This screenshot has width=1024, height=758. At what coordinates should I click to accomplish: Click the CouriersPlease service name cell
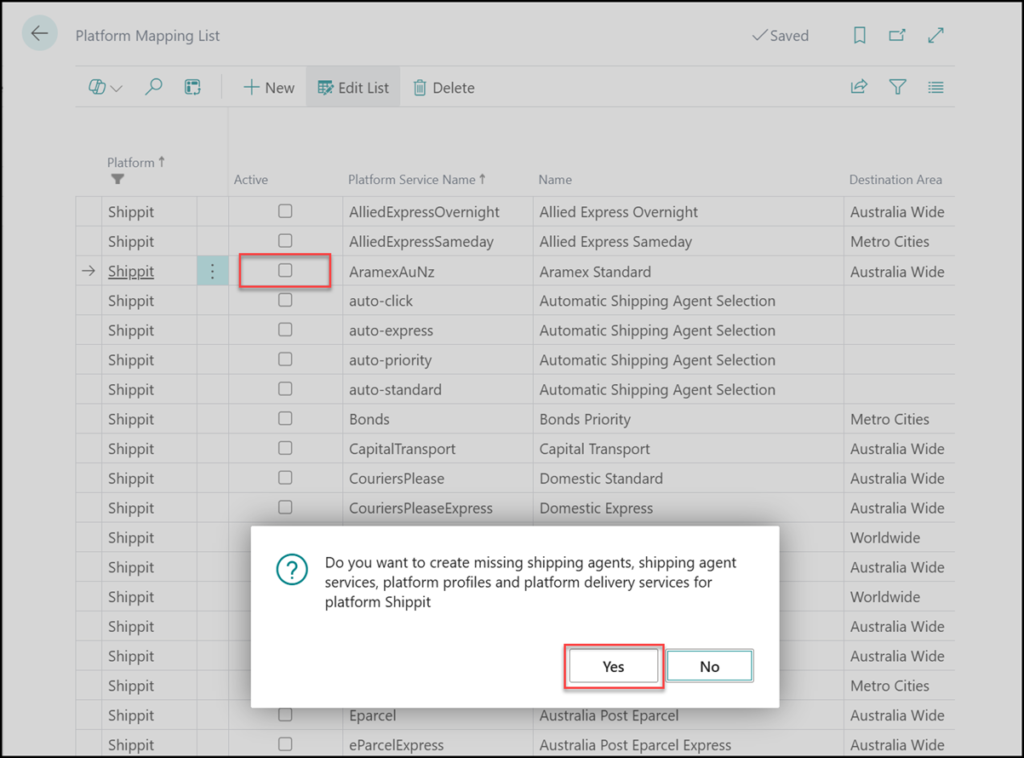coord(397,478)
